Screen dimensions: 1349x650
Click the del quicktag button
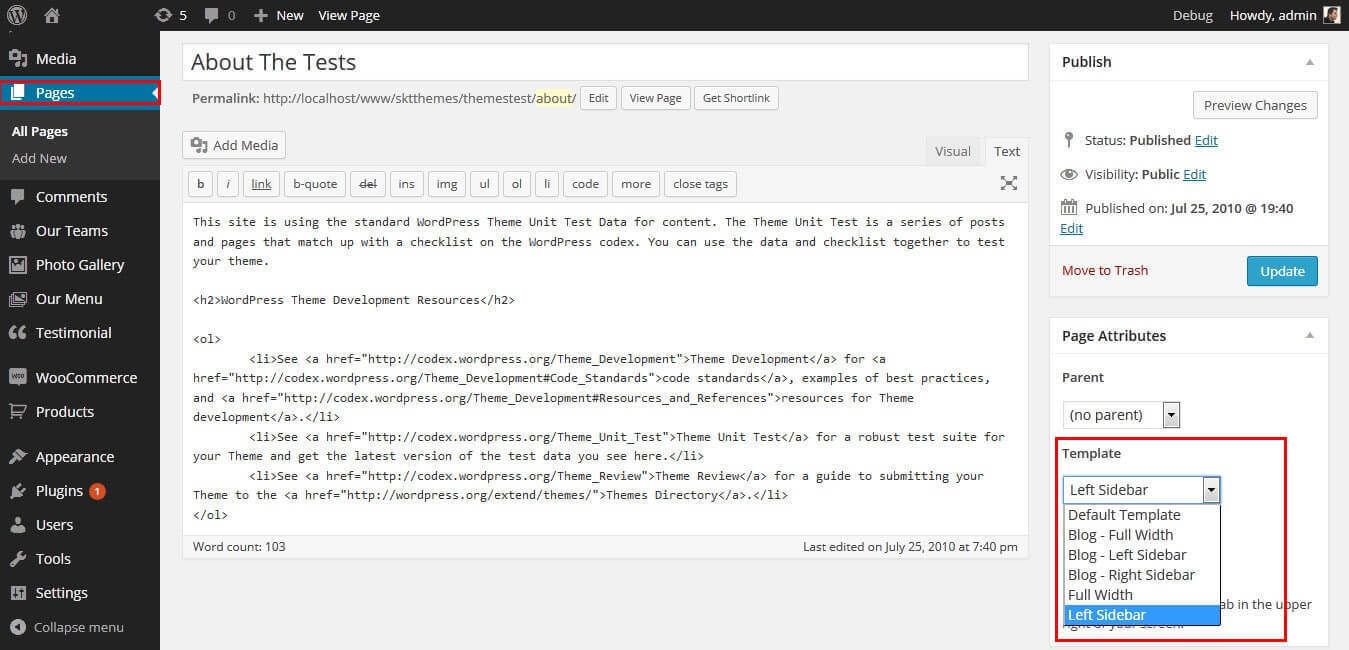pos(368,184)
